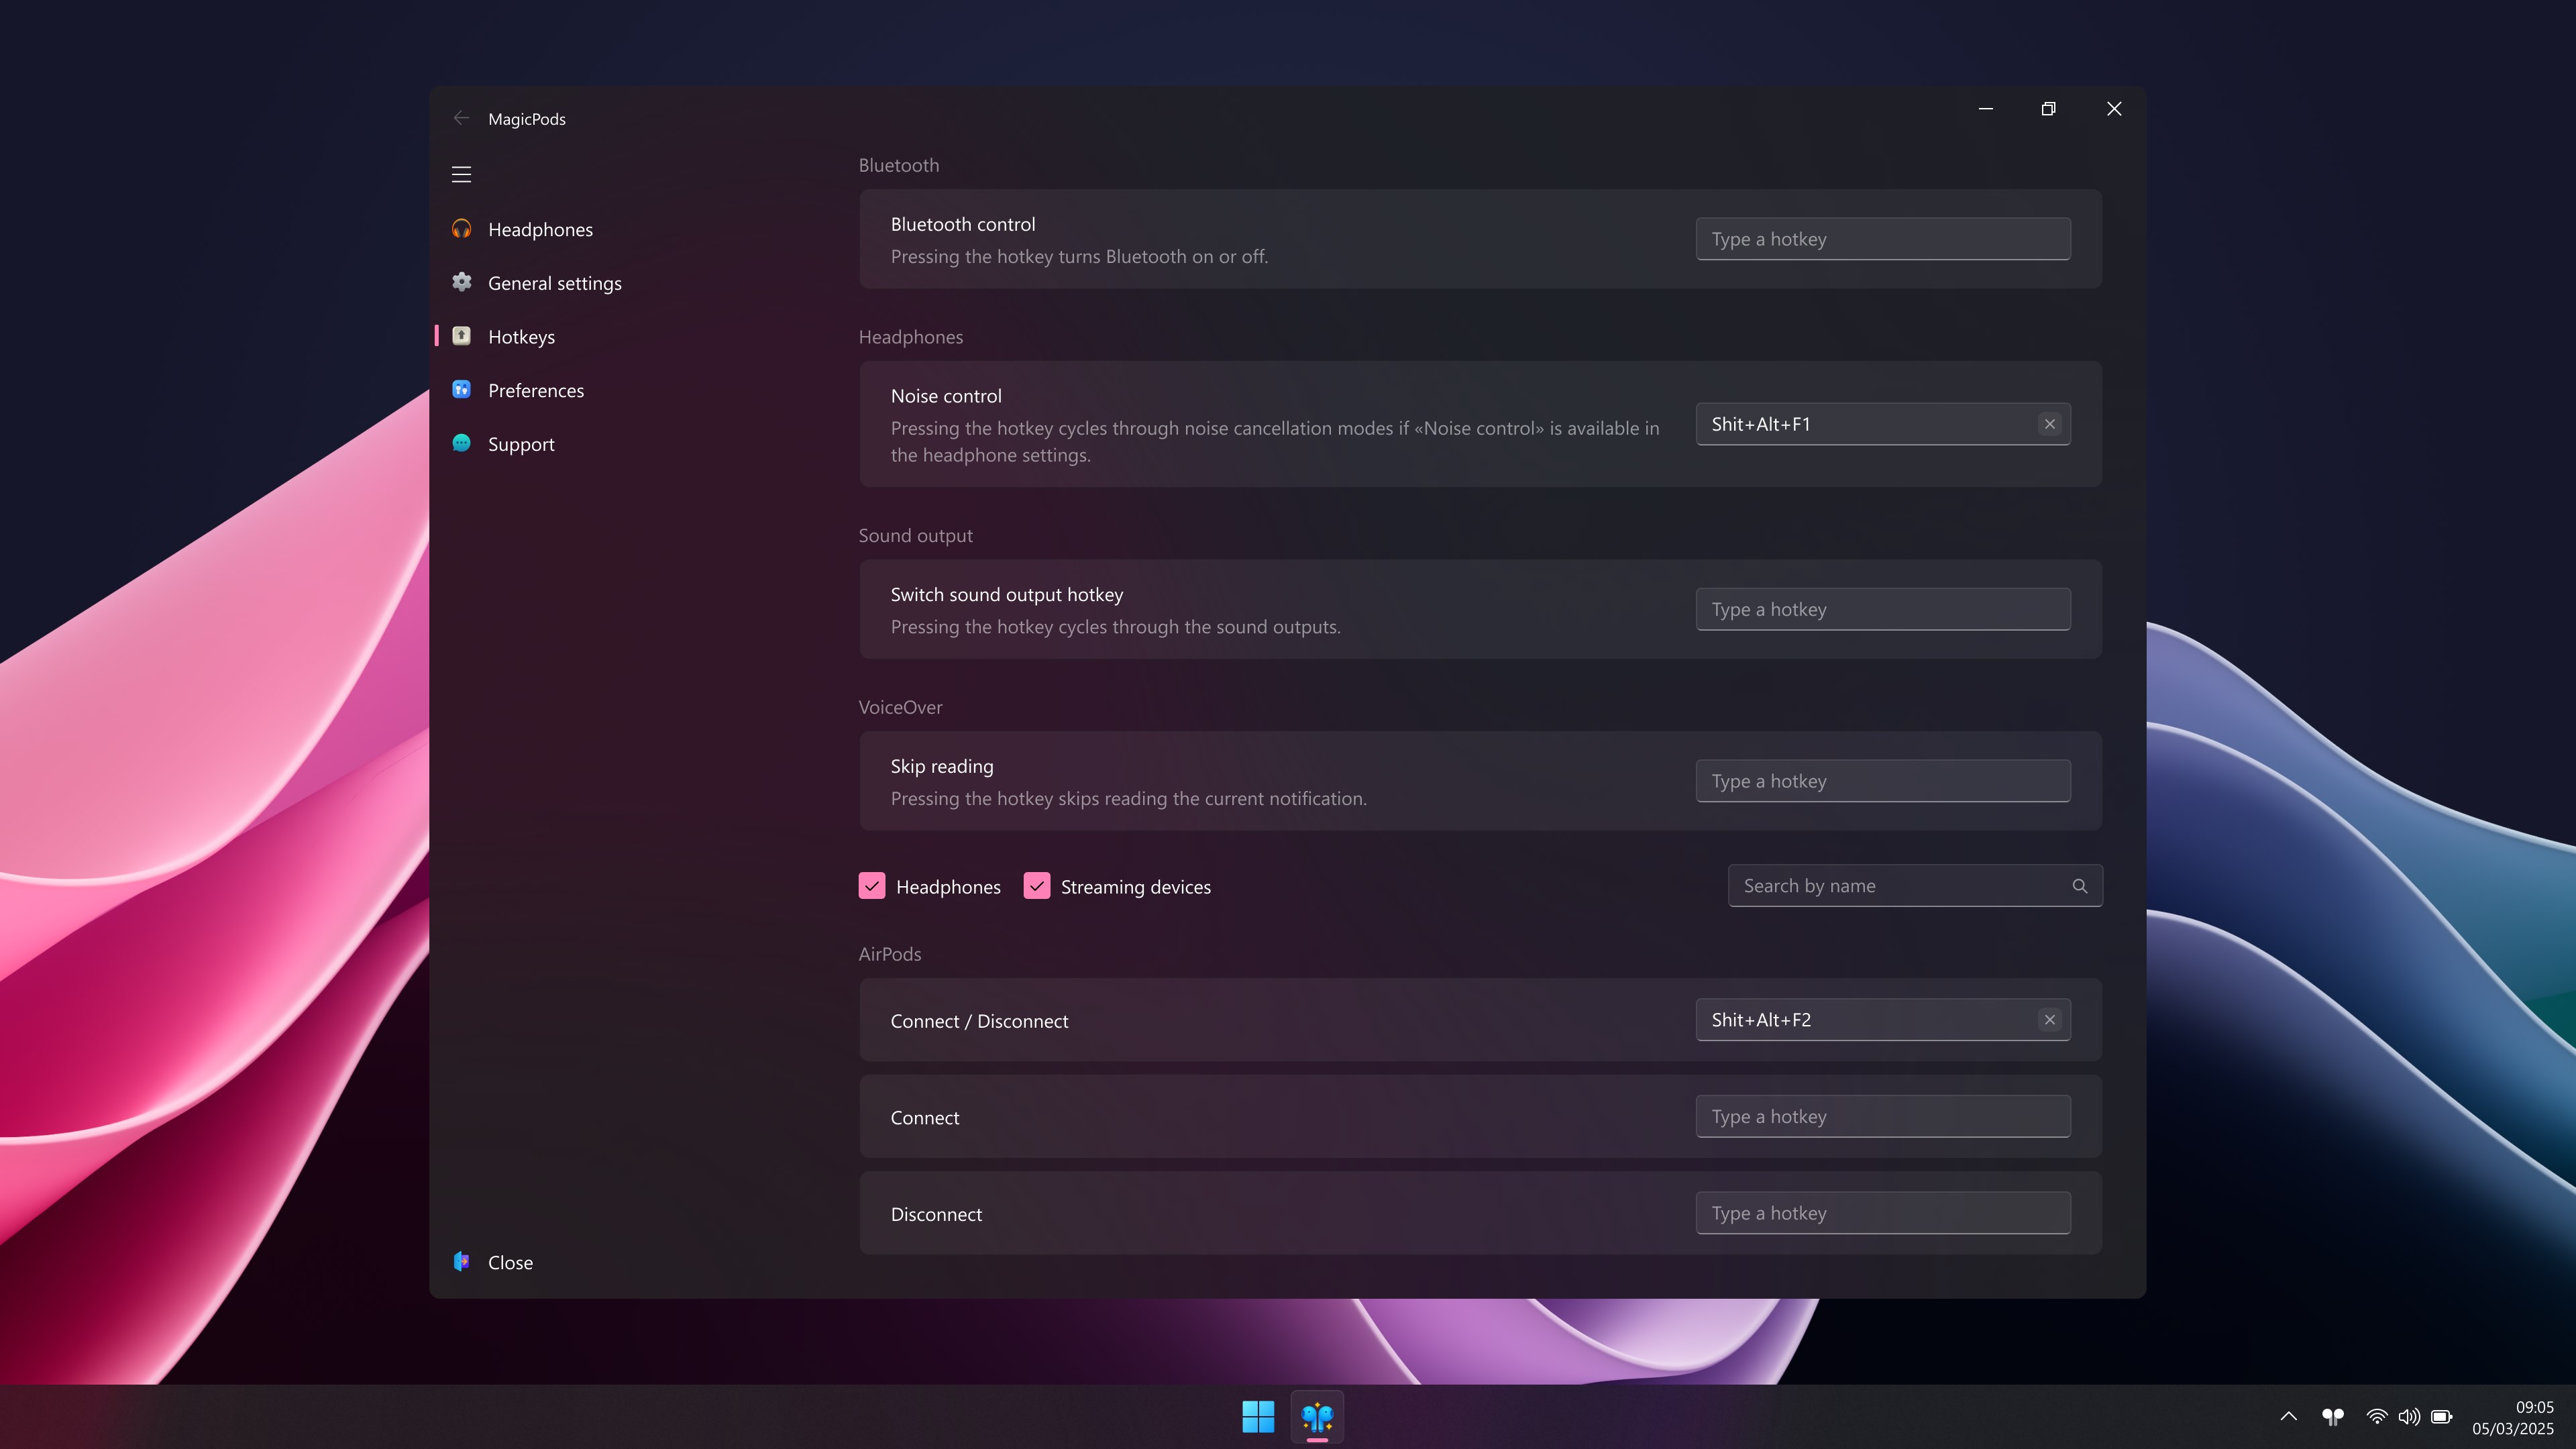Open the volume icon in the system tray
2576x1449 pixels.
[2409, 1416]
